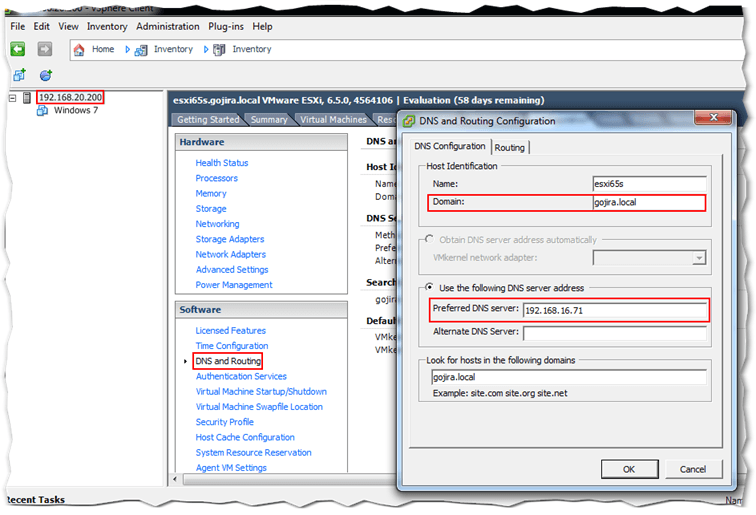This screenshot has height=515, width=756.
Task: Click the Alternate DNS Server field
Action: coord(615,333)
